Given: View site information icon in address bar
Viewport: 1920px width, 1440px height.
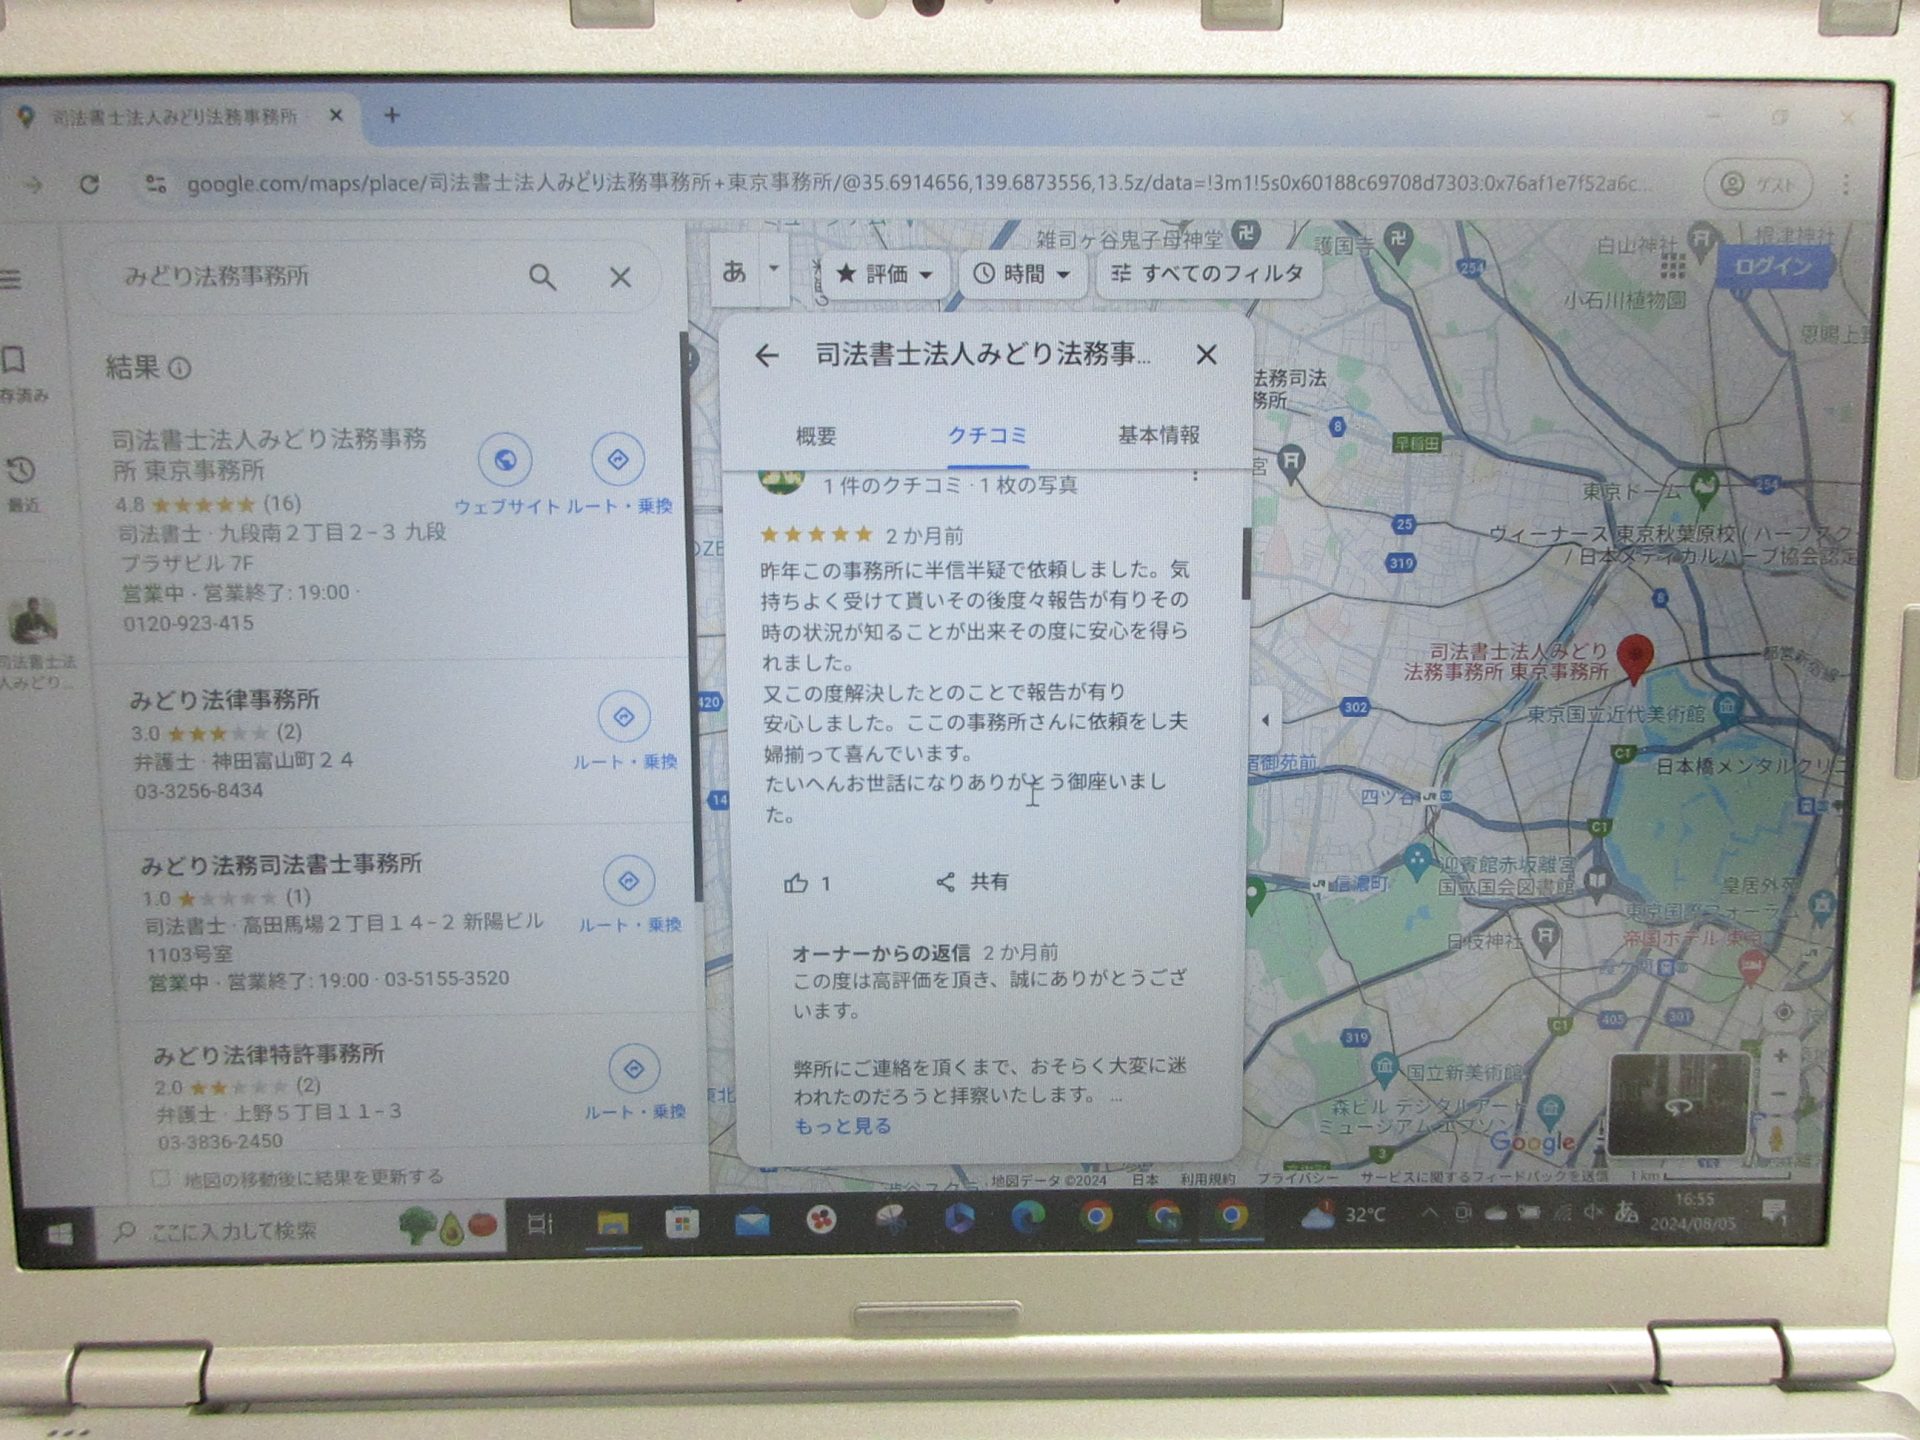Looking at the screenshot, I should point(155,184).
